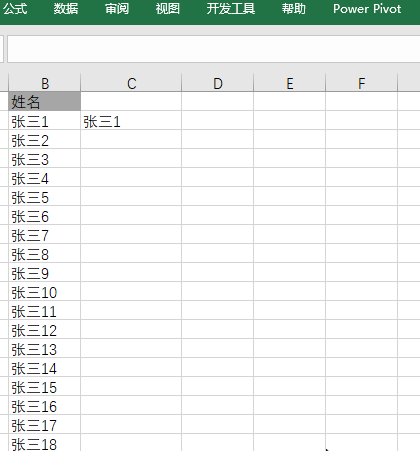
Task: Select the cell containing 张三6
Action: (45, 215)
